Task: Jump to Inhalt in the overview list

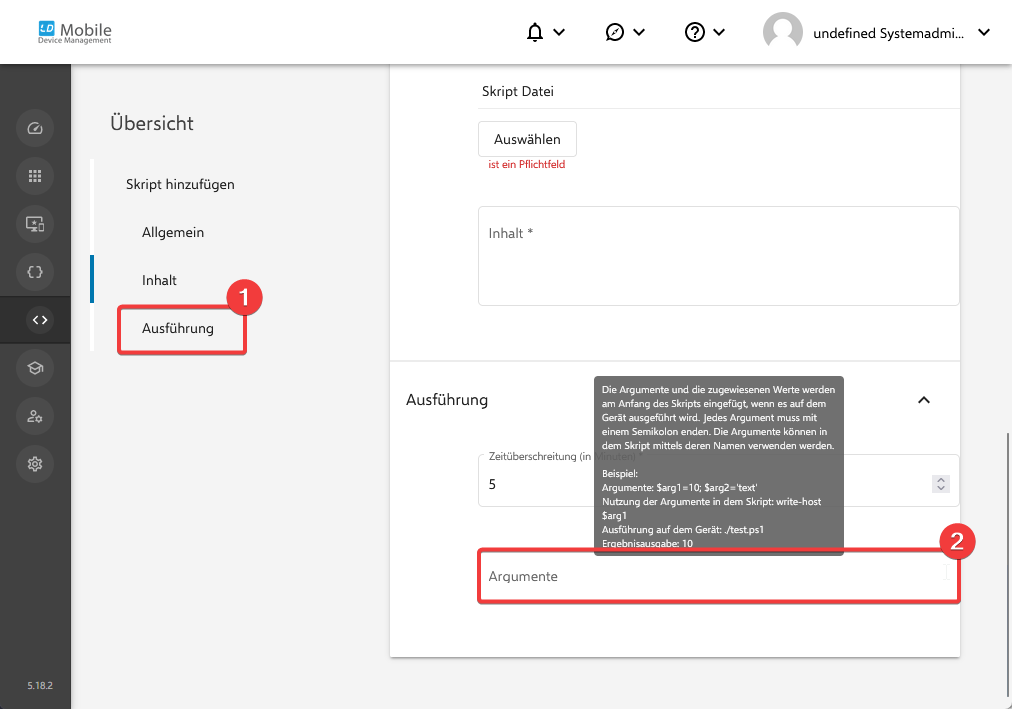Action: click(x=159, y=280)
